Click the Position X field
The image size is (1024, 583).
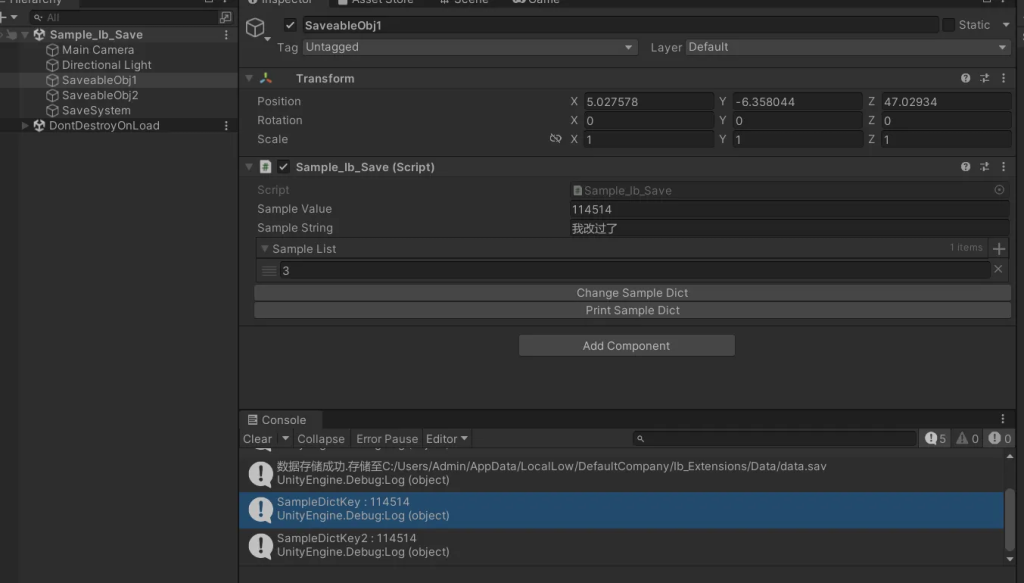(648, 101)
